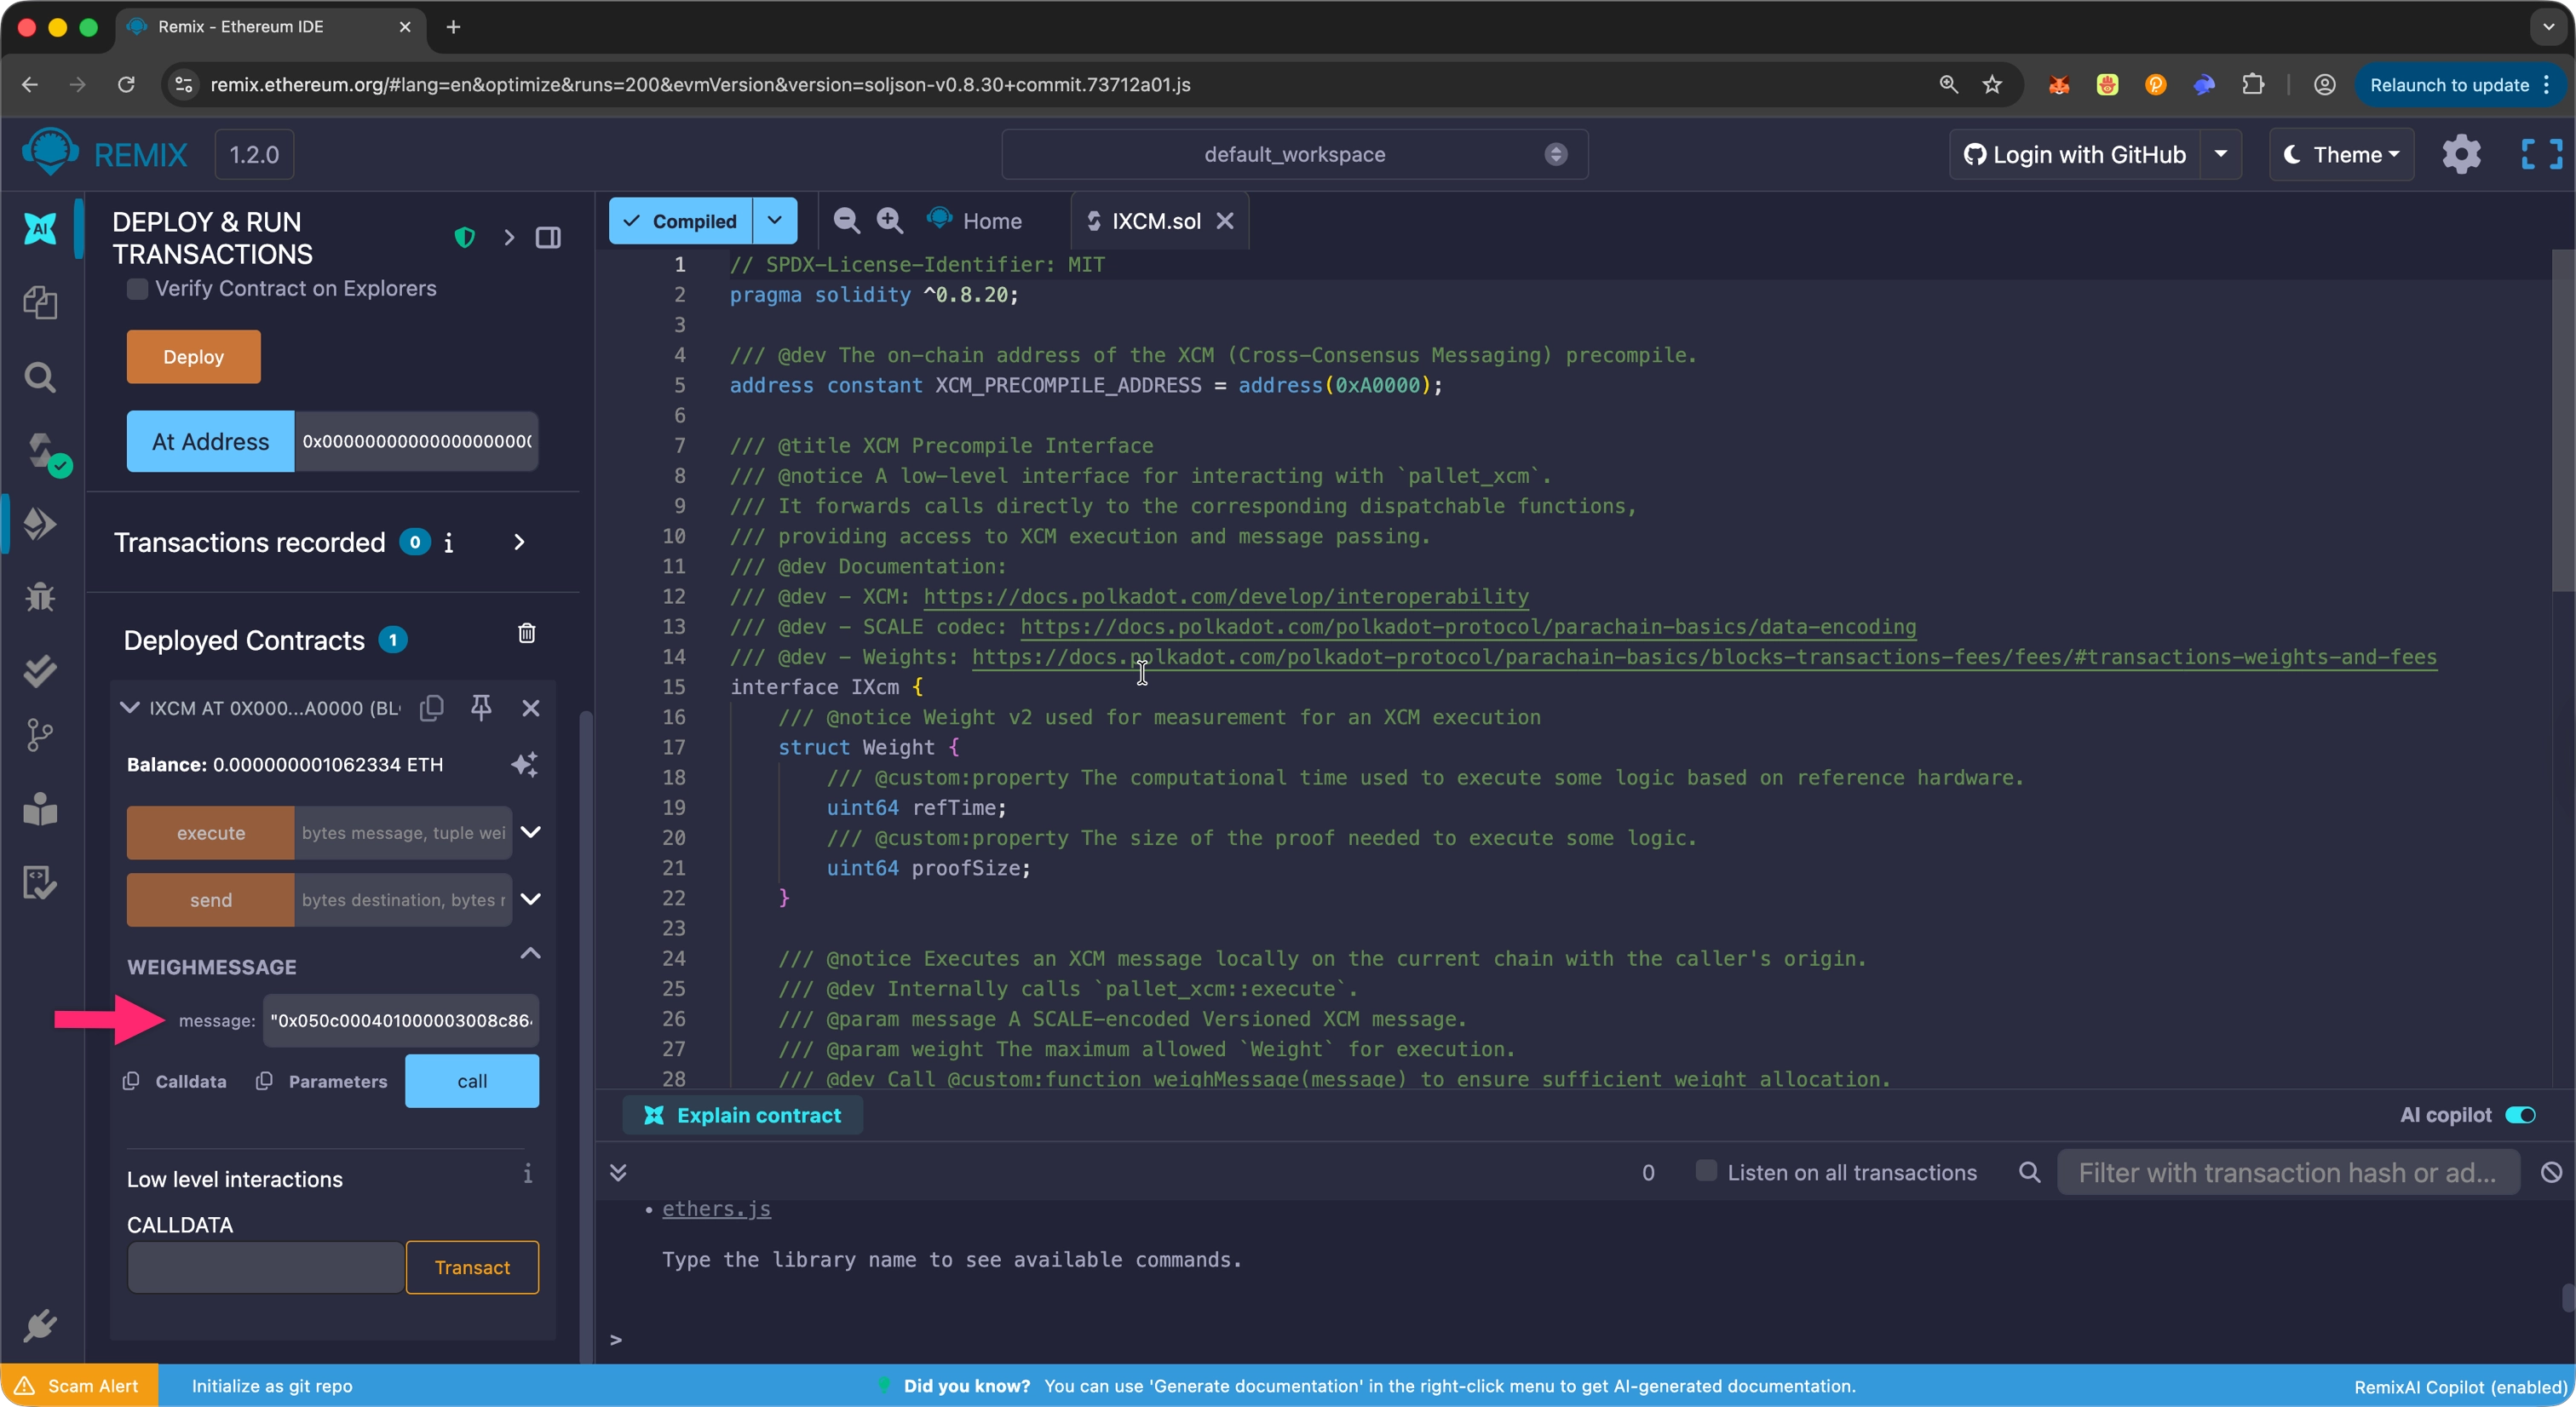Open the File Explorer sidebar icon

[x=40, y=302]
